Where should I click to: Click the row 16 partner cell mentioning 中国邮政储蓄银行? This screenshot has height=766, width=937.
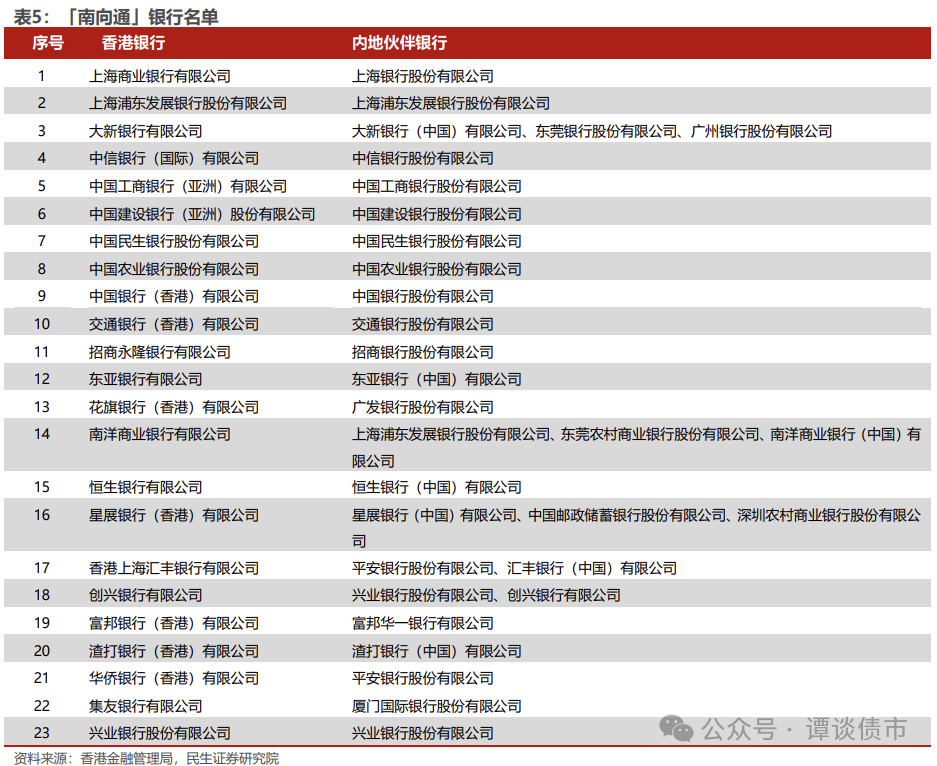tap(636, 528)
